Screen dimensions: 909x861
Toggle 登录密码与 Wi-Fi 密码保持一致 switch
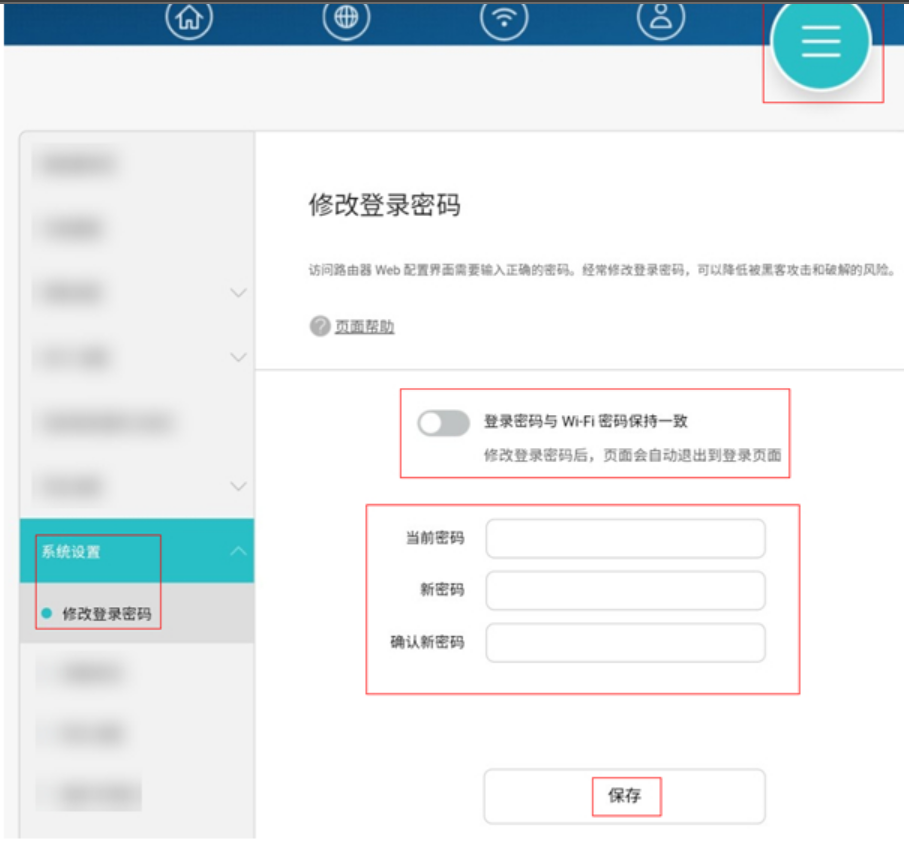[x=443, y=423]
